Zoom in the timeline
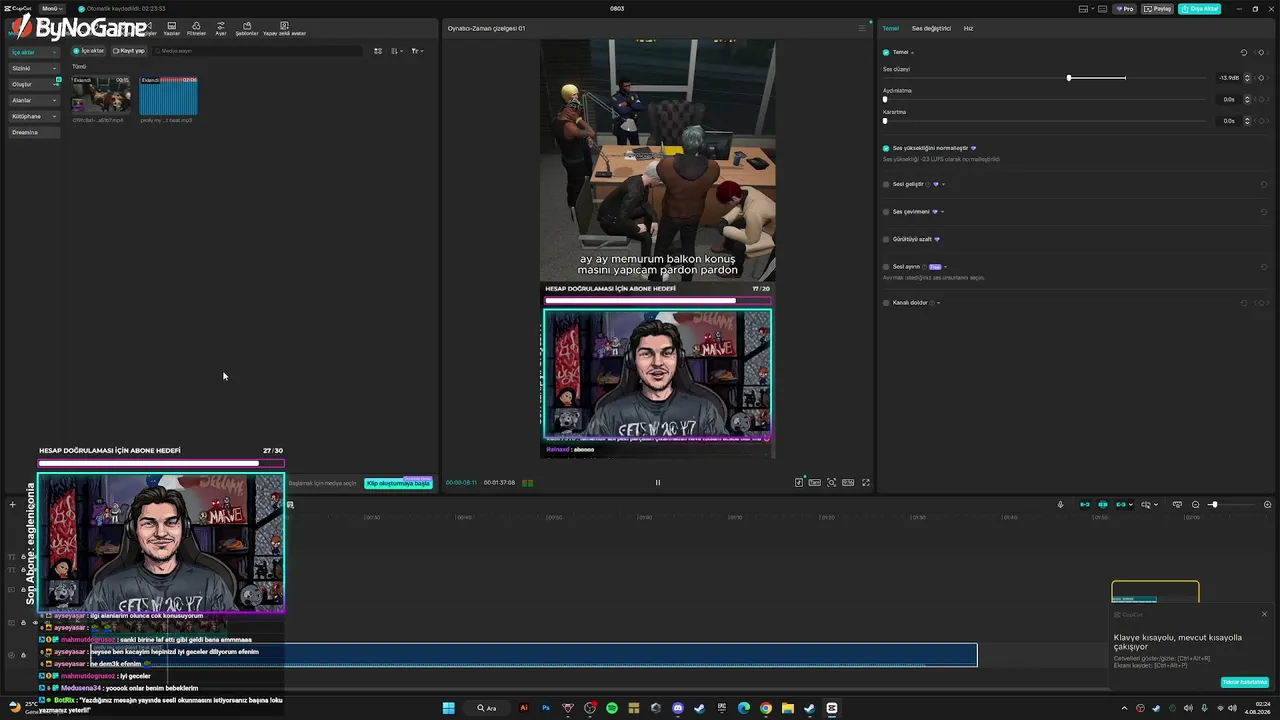Screen dimensions: 1280x720 [x=1268, y=505]
